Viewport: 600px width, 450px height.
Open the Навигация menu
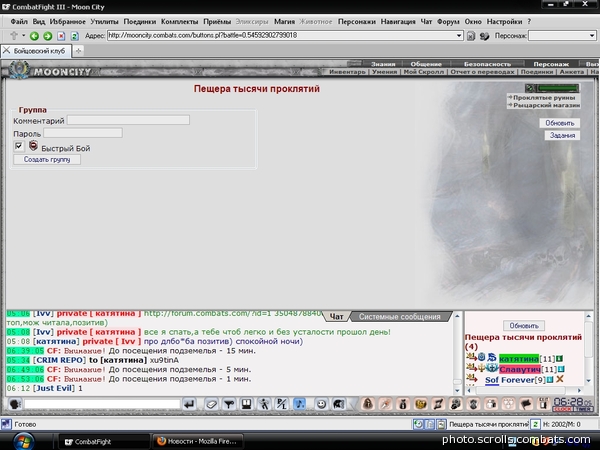pos(398,21)
